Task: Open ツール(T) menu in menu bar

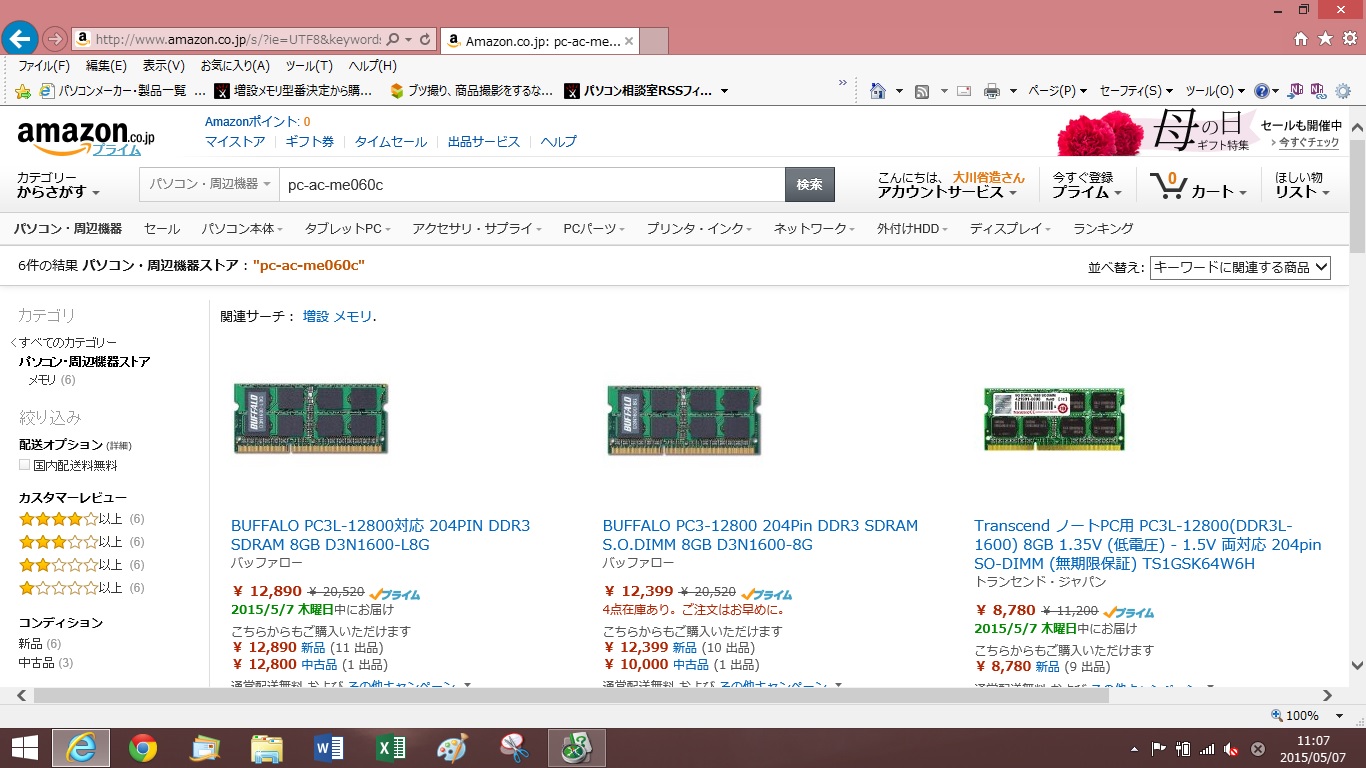Action: click(309, 66)
